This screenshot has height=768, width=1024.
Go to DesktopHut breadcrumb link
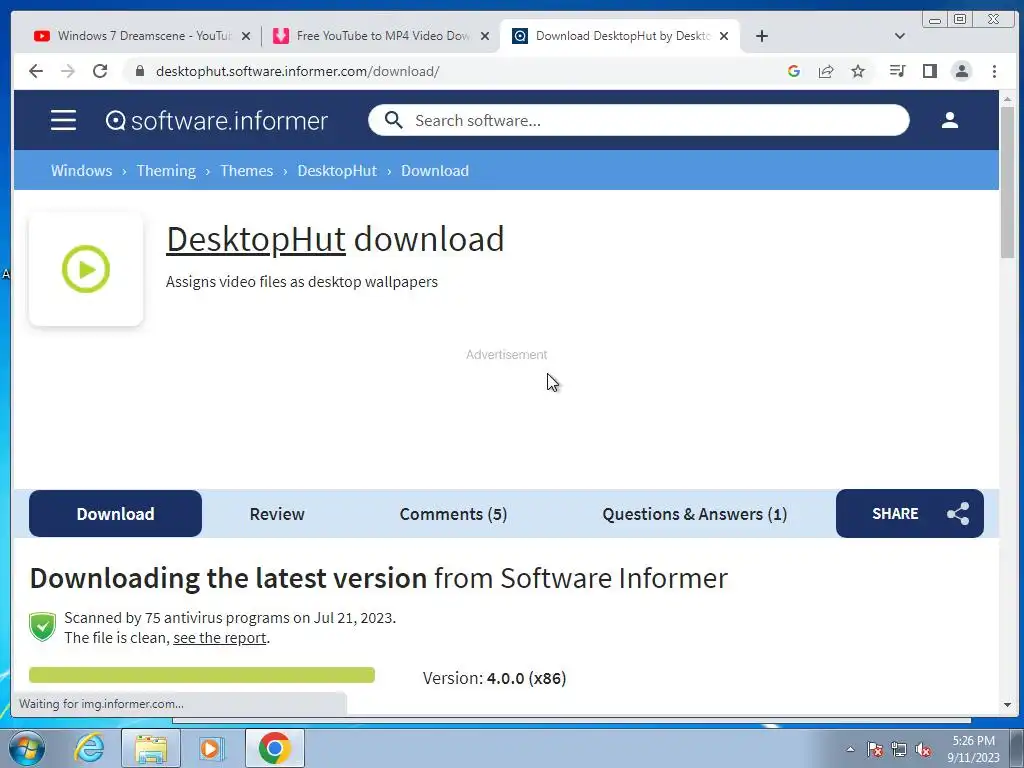coord(337,170)
